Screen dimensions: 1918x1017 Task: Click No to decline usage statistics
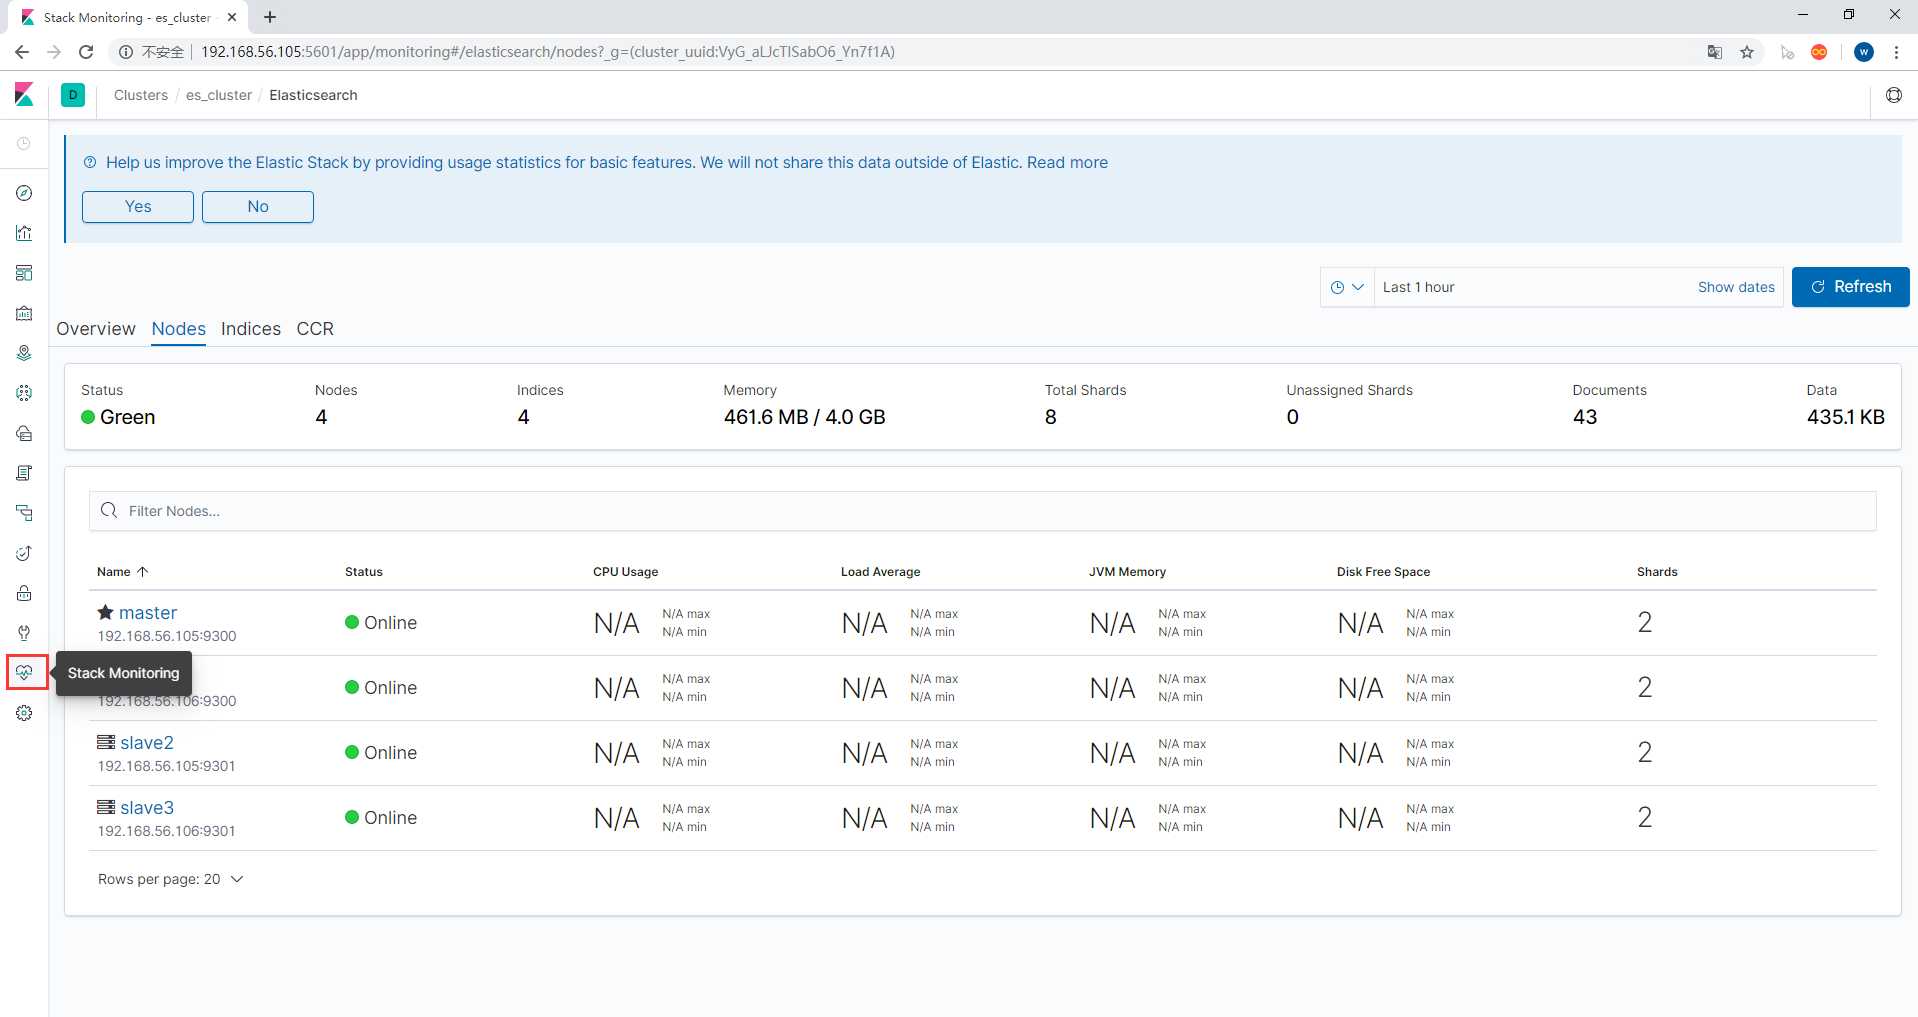pos(258,206)
